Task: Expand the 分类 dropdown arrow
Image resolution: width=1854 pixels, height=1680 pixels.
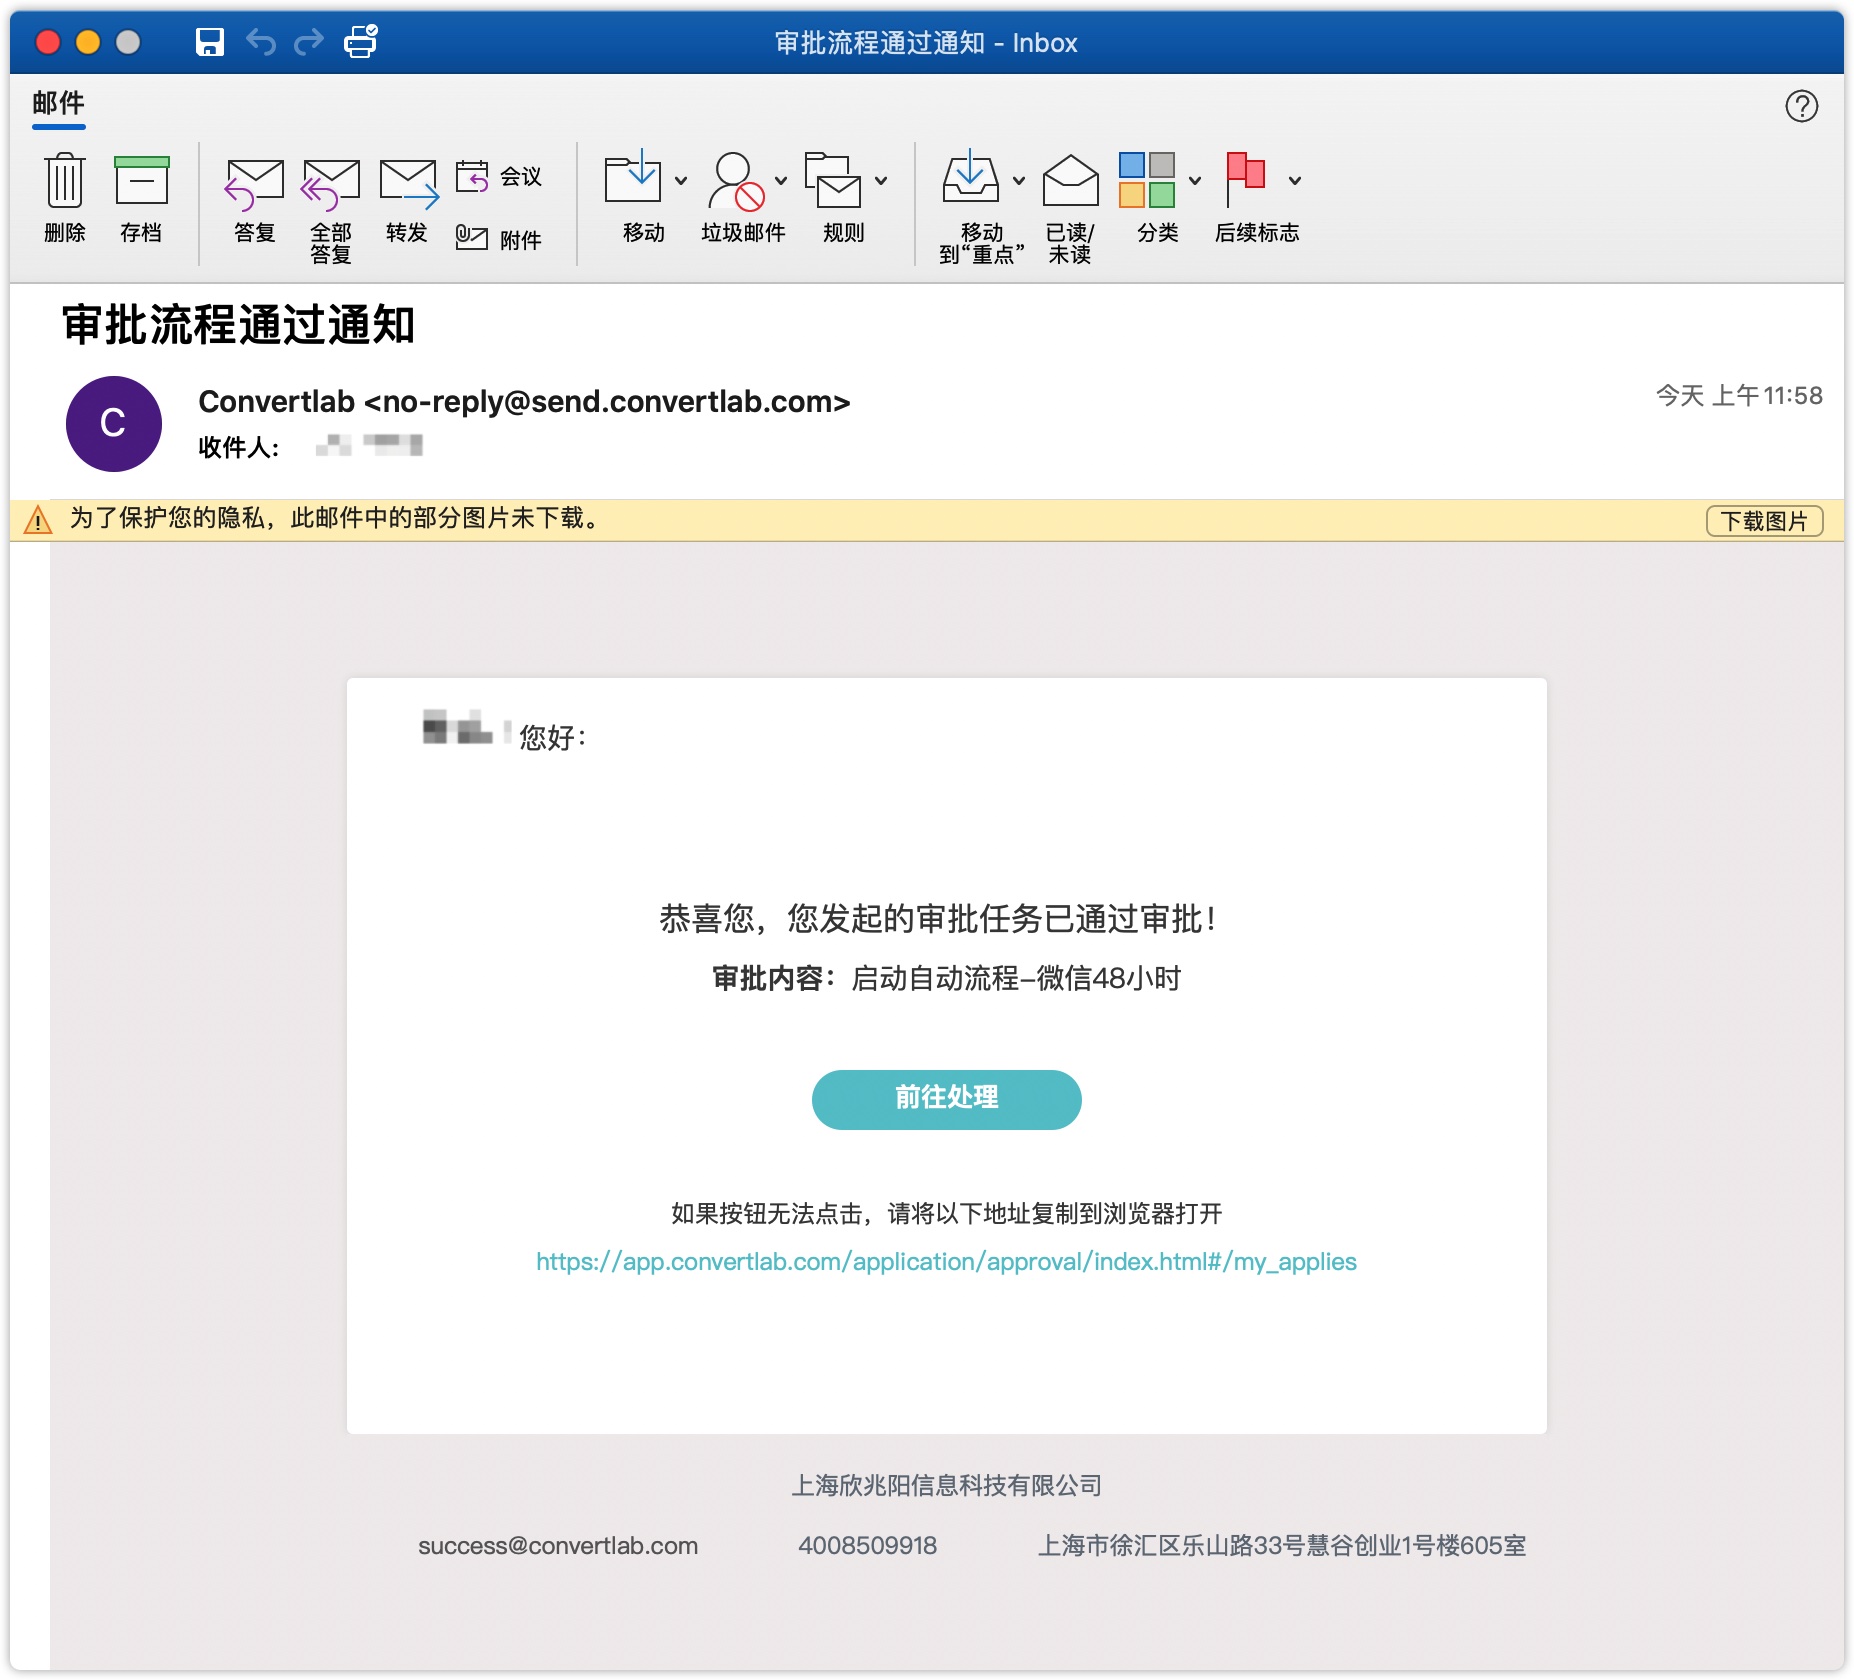Action: pyautogui.click(x=1195, y=181)
